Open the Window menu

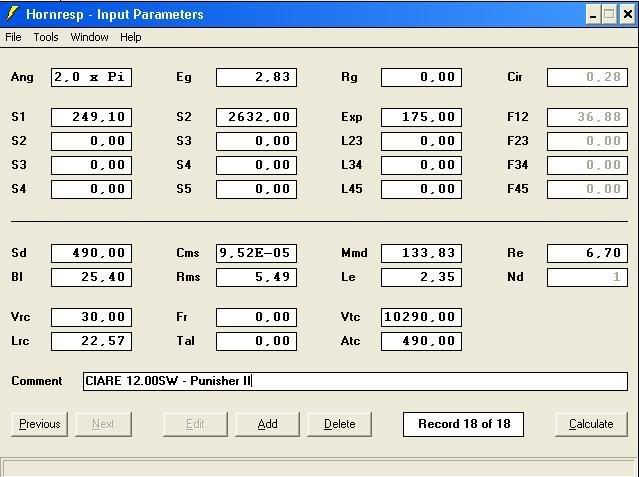click(89, 37)
